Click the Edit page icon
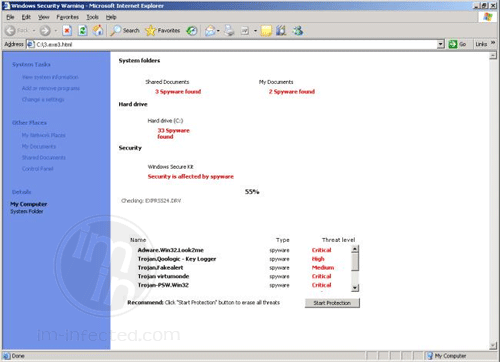Viewport: 500px width, 362px height. [x=245, y=31]
